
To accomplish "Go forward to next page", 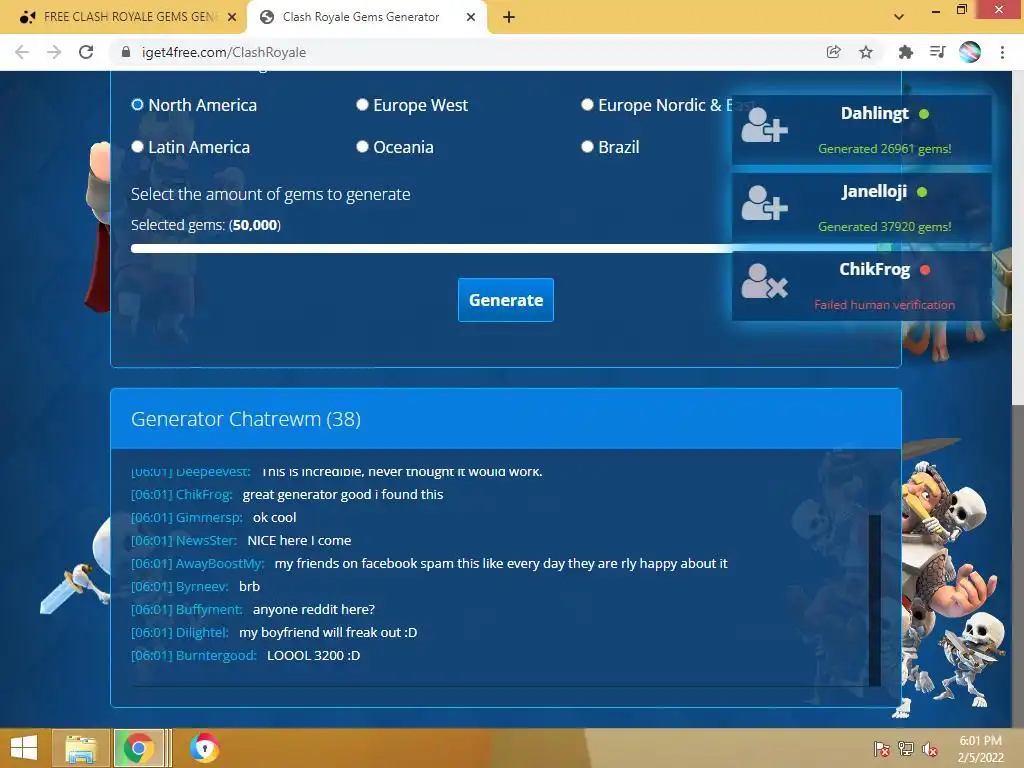I will (54, 52).
